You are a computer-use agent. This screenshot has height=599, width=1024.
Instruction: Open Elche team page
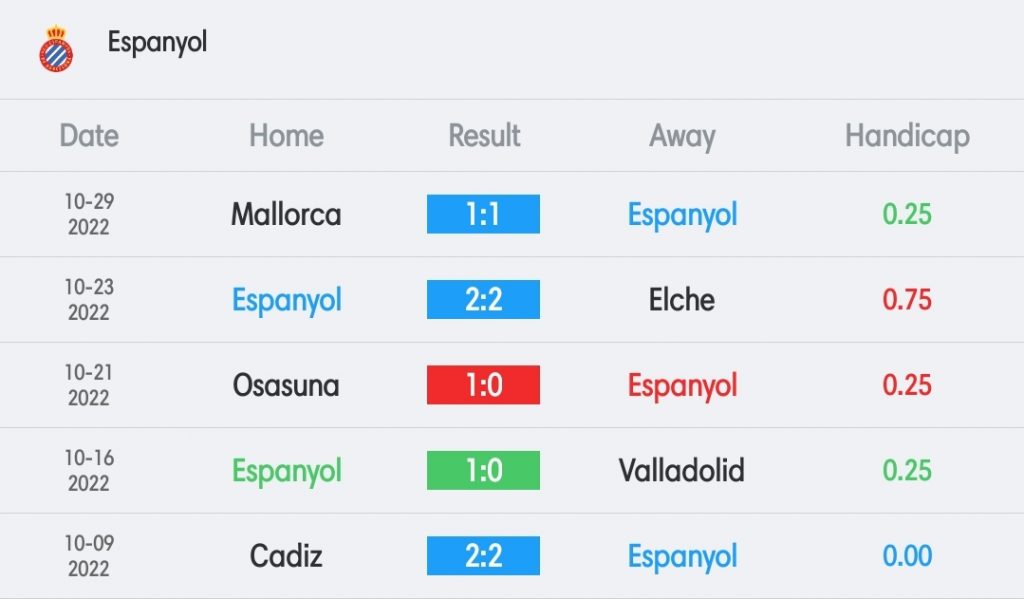point(682,300)
